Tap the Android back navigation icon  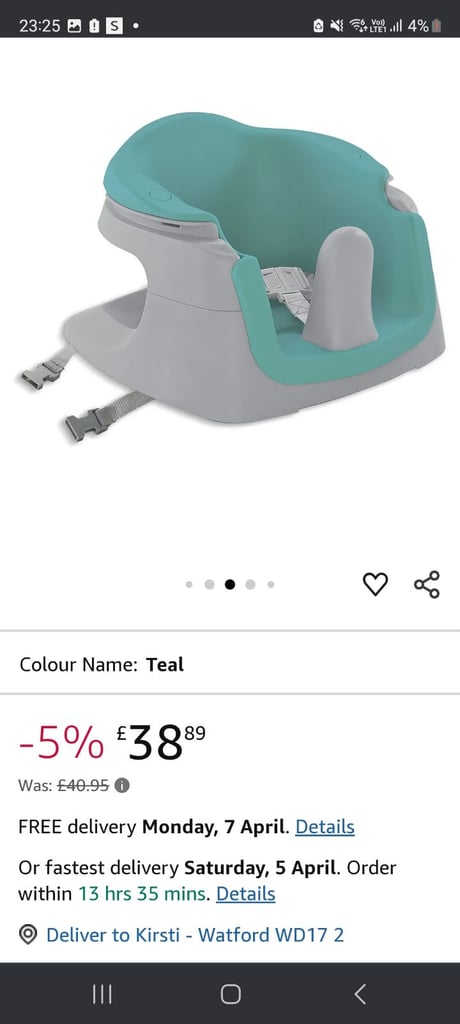[359, 994]
